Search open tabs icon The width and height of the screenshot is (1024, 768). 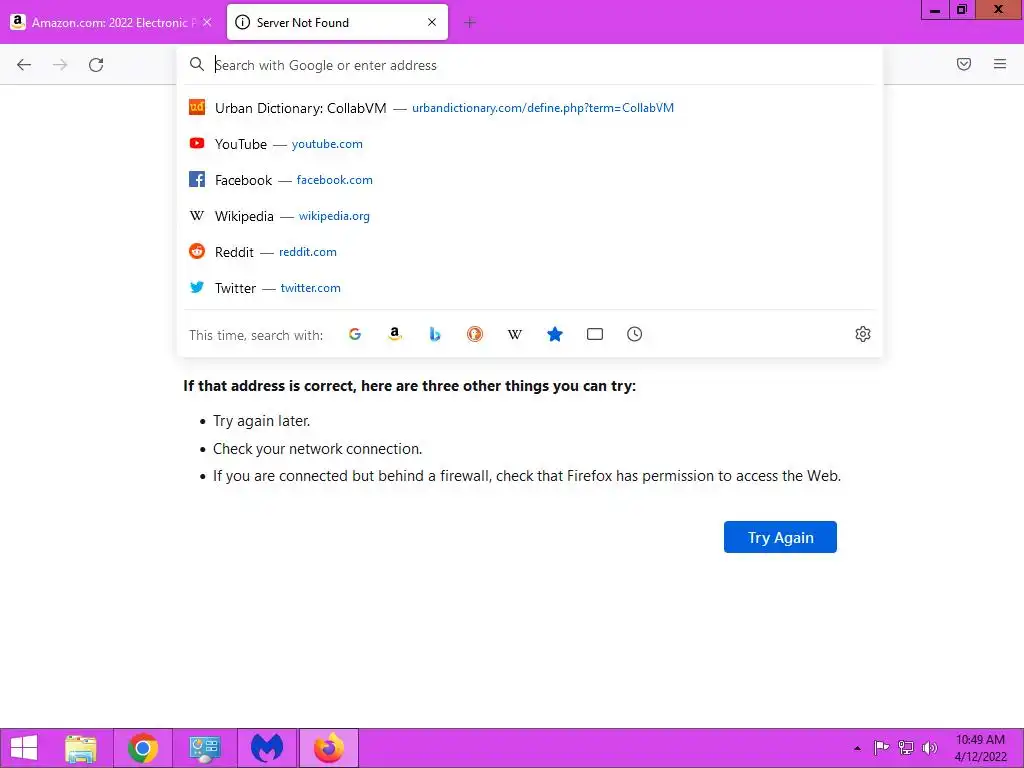coord(595,334)
